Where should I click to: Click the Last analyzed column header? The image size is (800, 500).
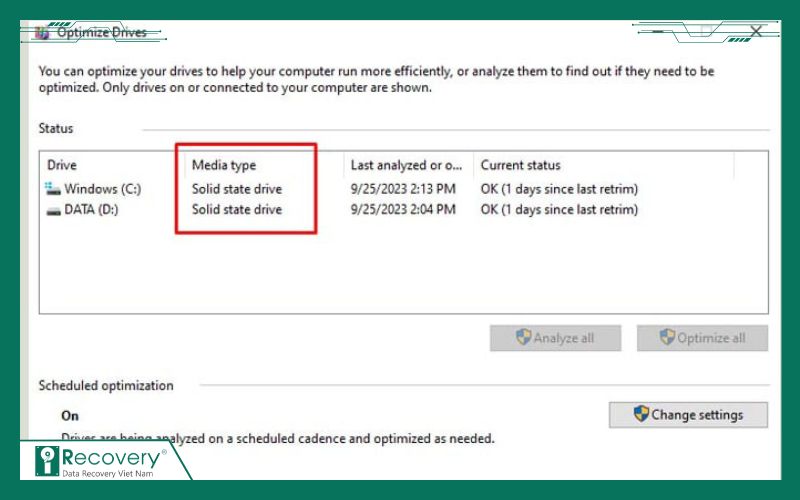click(x=406, y=165)
